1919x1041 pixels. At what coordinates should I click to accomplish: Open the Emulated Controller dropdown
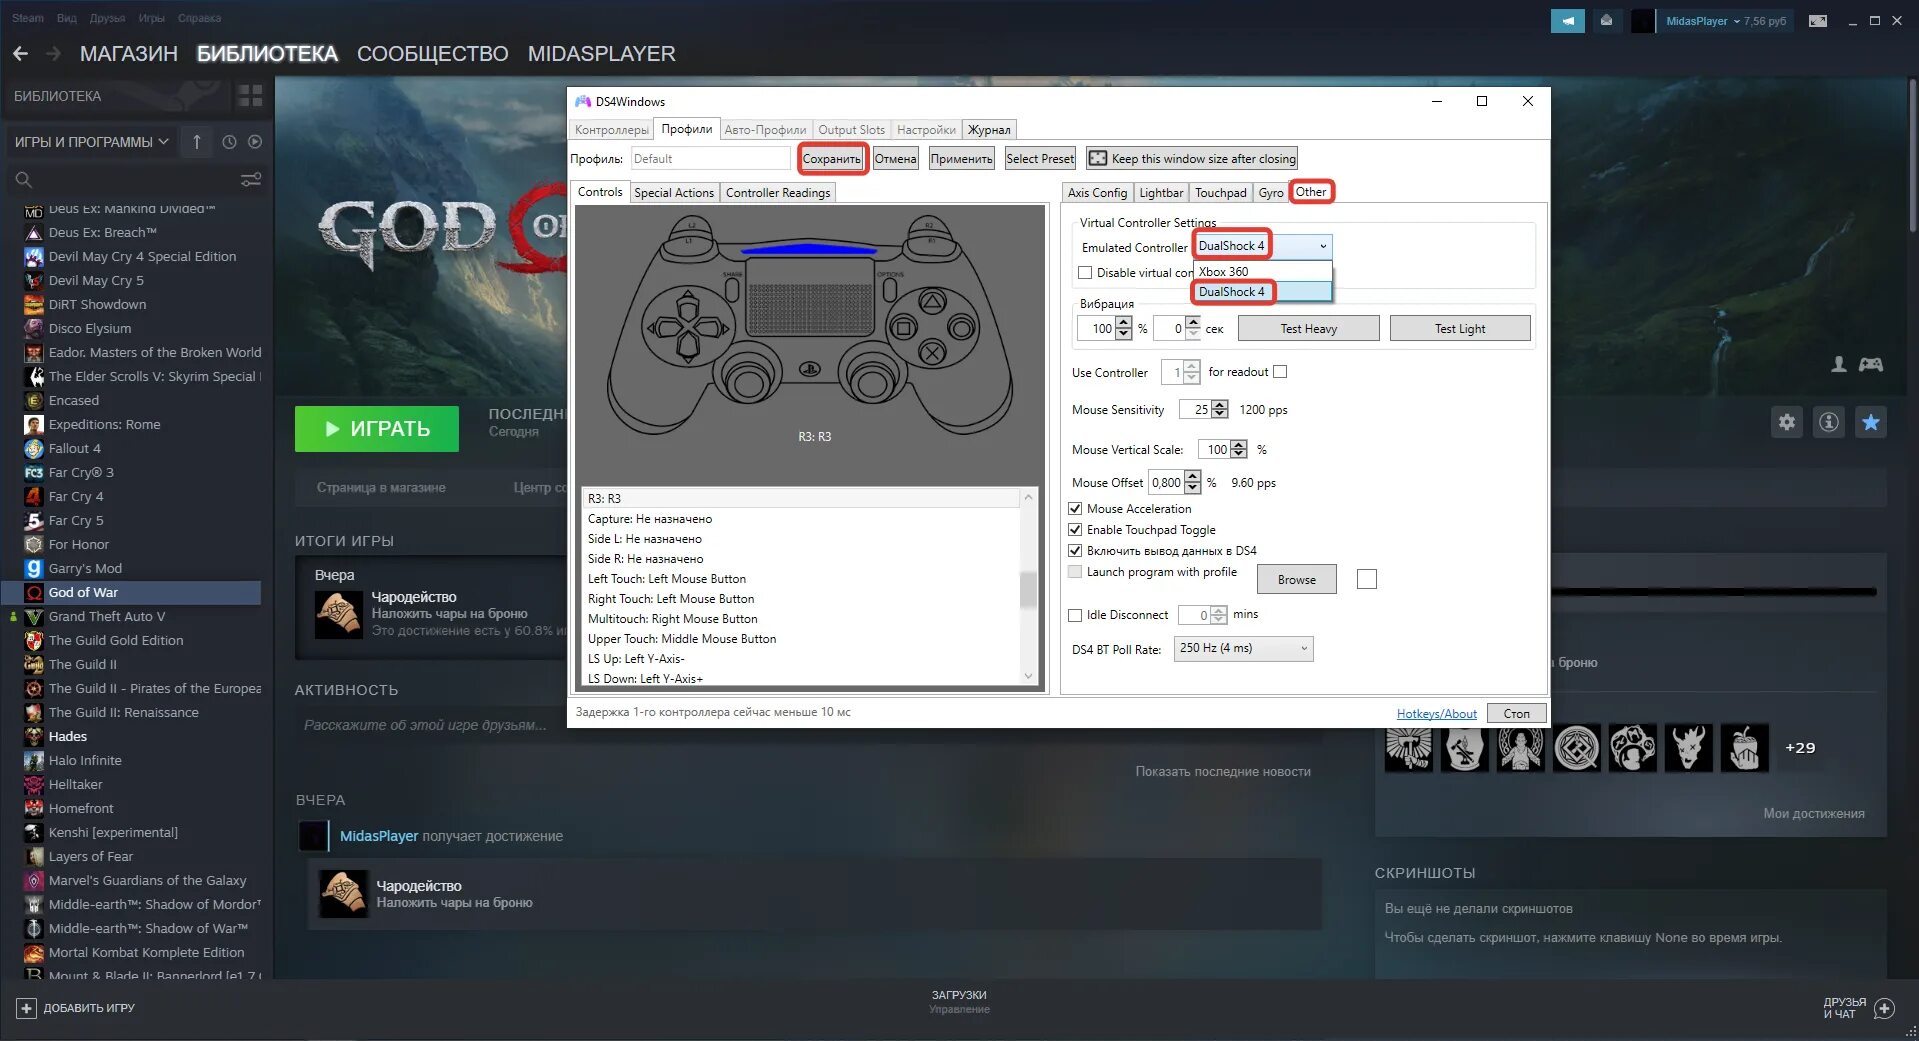point(1263,246)
